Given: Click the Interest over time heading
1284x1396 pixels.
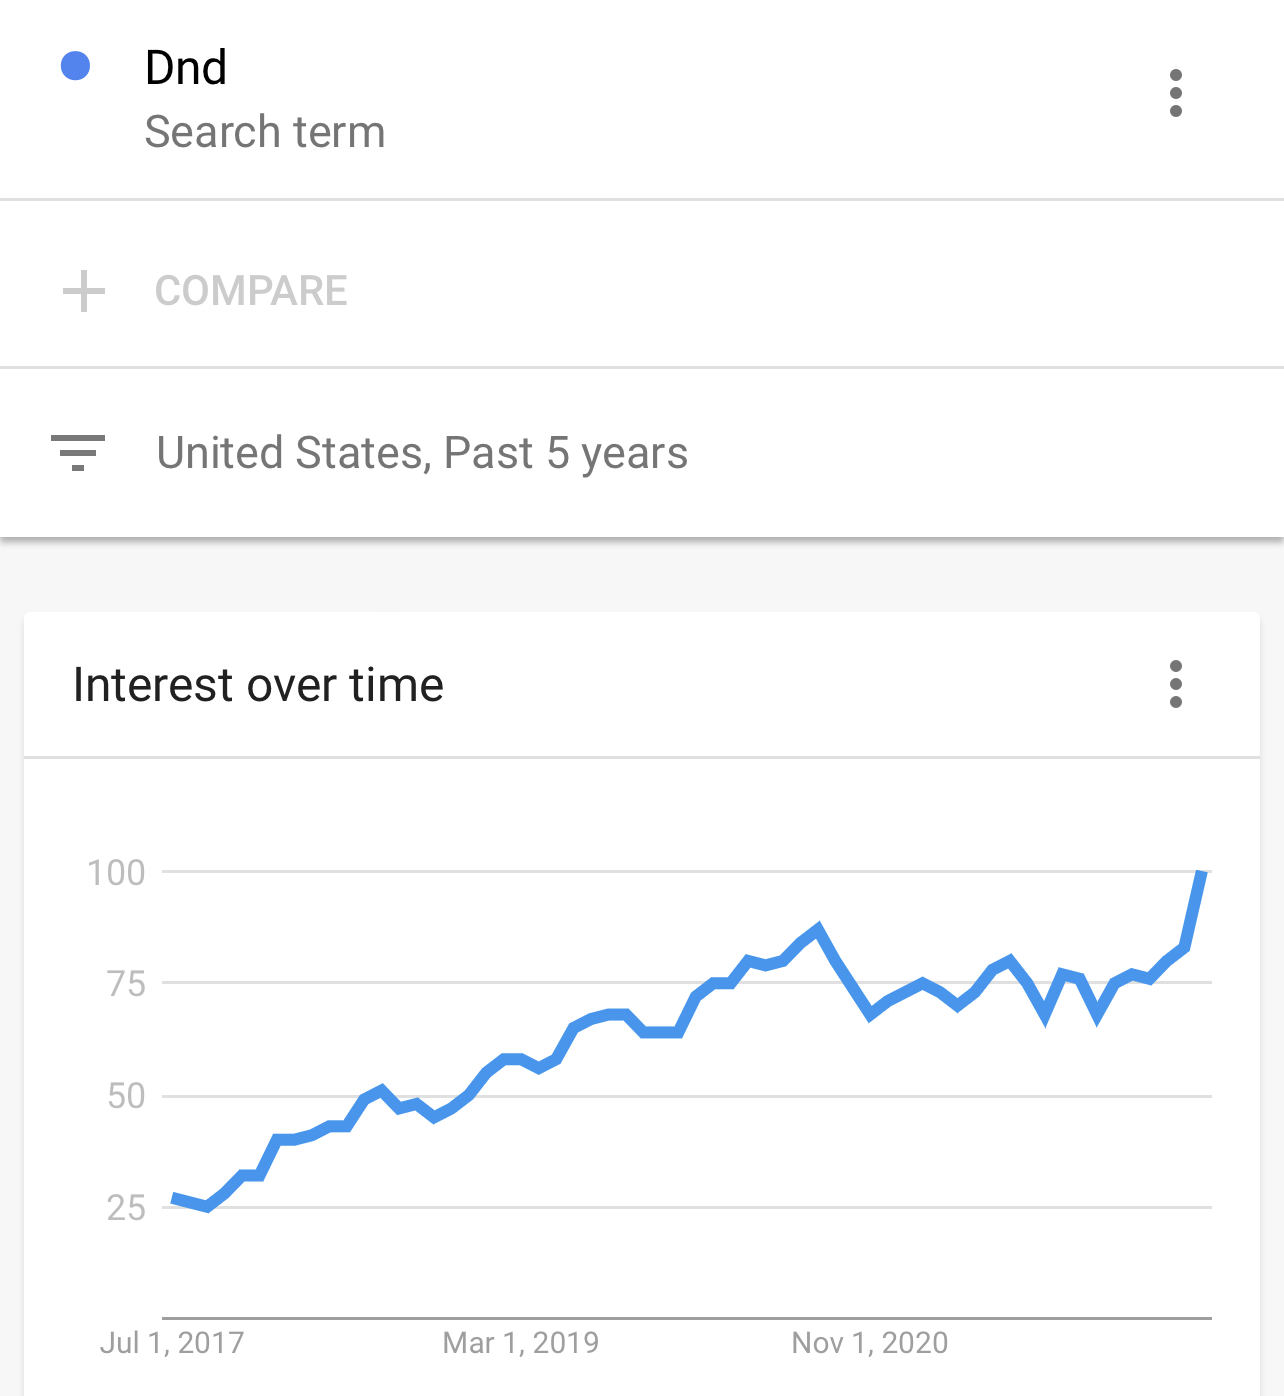Looking at the screenshot, I should [x=258, y=685].
